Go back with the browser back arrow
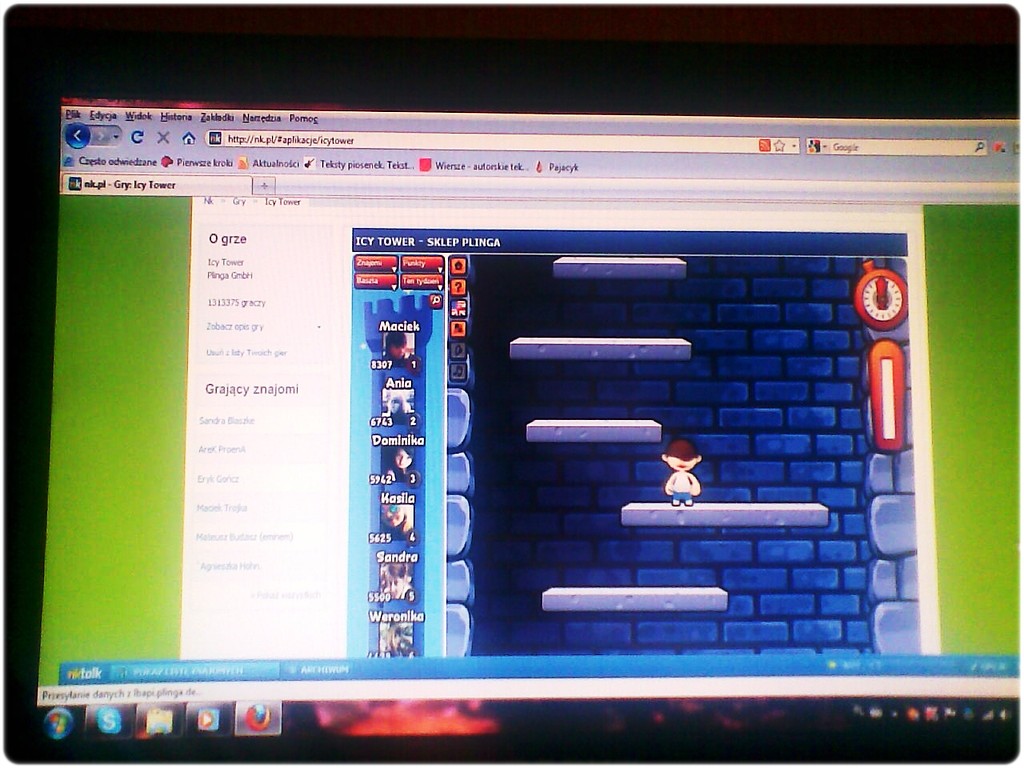The height and width of the screenshot is (768, 1024). pyautogui.click(x=78, y=136)
